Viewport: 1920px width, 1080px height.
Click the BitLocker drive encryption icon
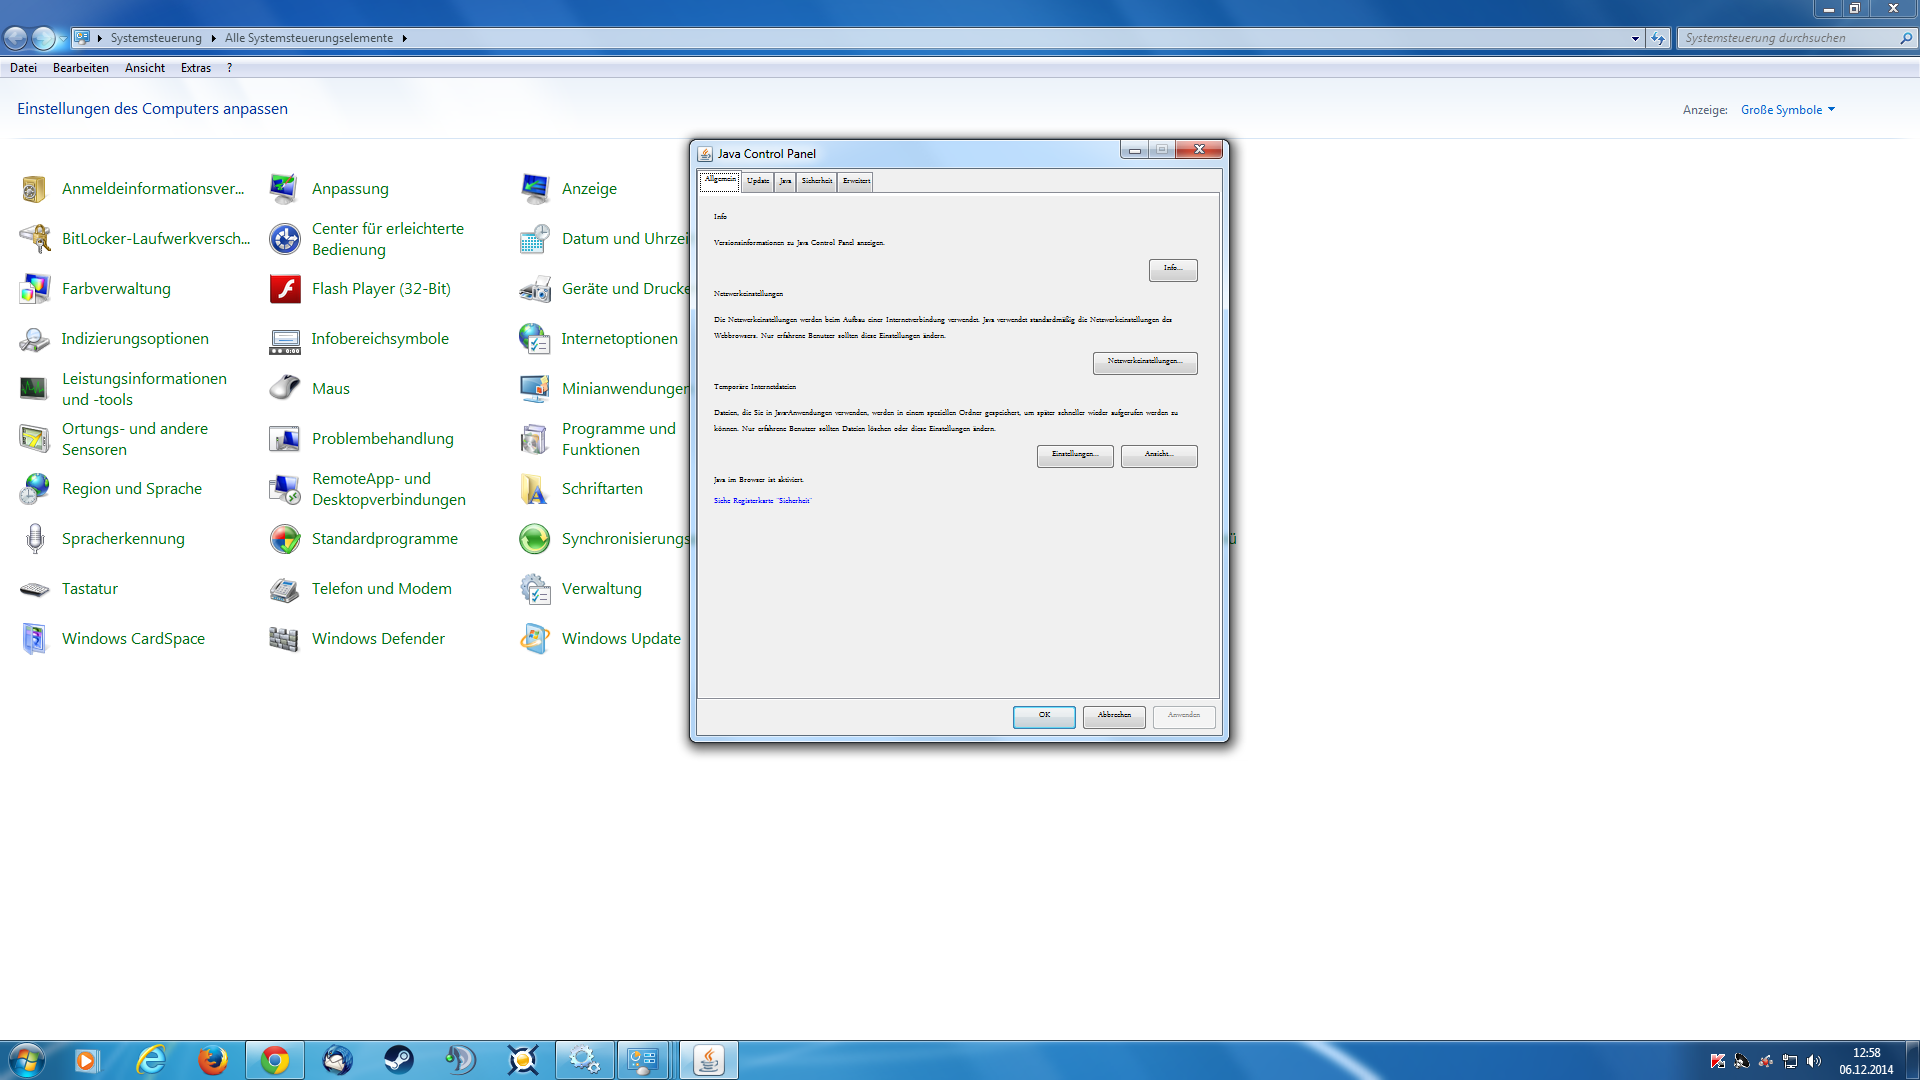pyautogui.click(x=35, y=239)
